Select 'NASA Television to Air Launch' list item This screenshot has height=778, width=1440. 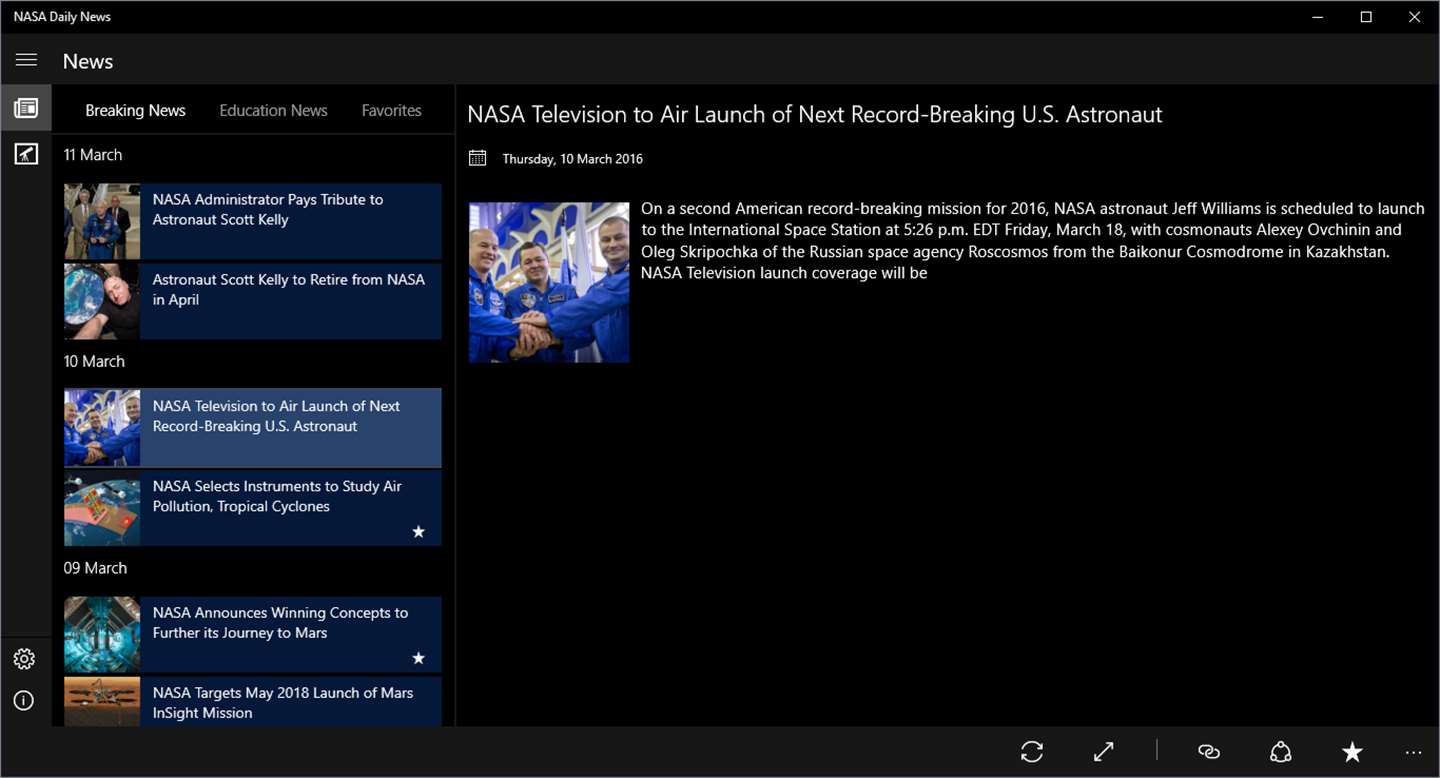[x=253, y=427]
